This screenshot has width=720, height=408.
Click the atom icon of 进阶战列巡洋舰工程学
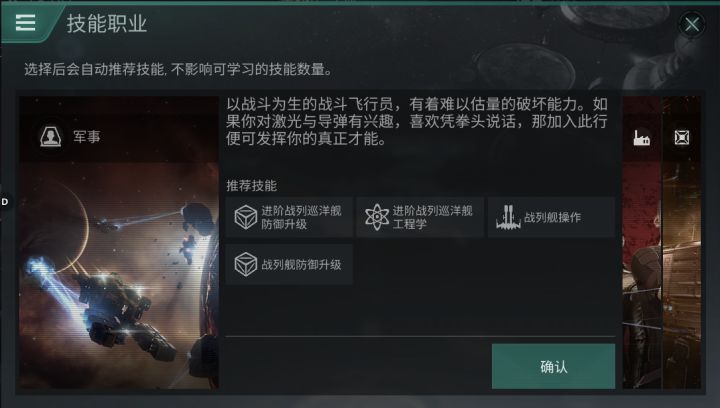[x=377, y=217]
